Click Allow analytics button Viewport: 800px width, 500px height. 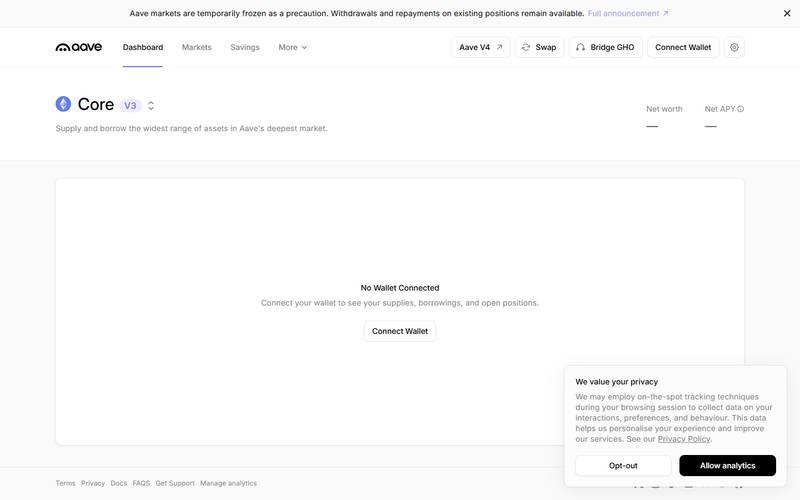[x=728, y=465]
